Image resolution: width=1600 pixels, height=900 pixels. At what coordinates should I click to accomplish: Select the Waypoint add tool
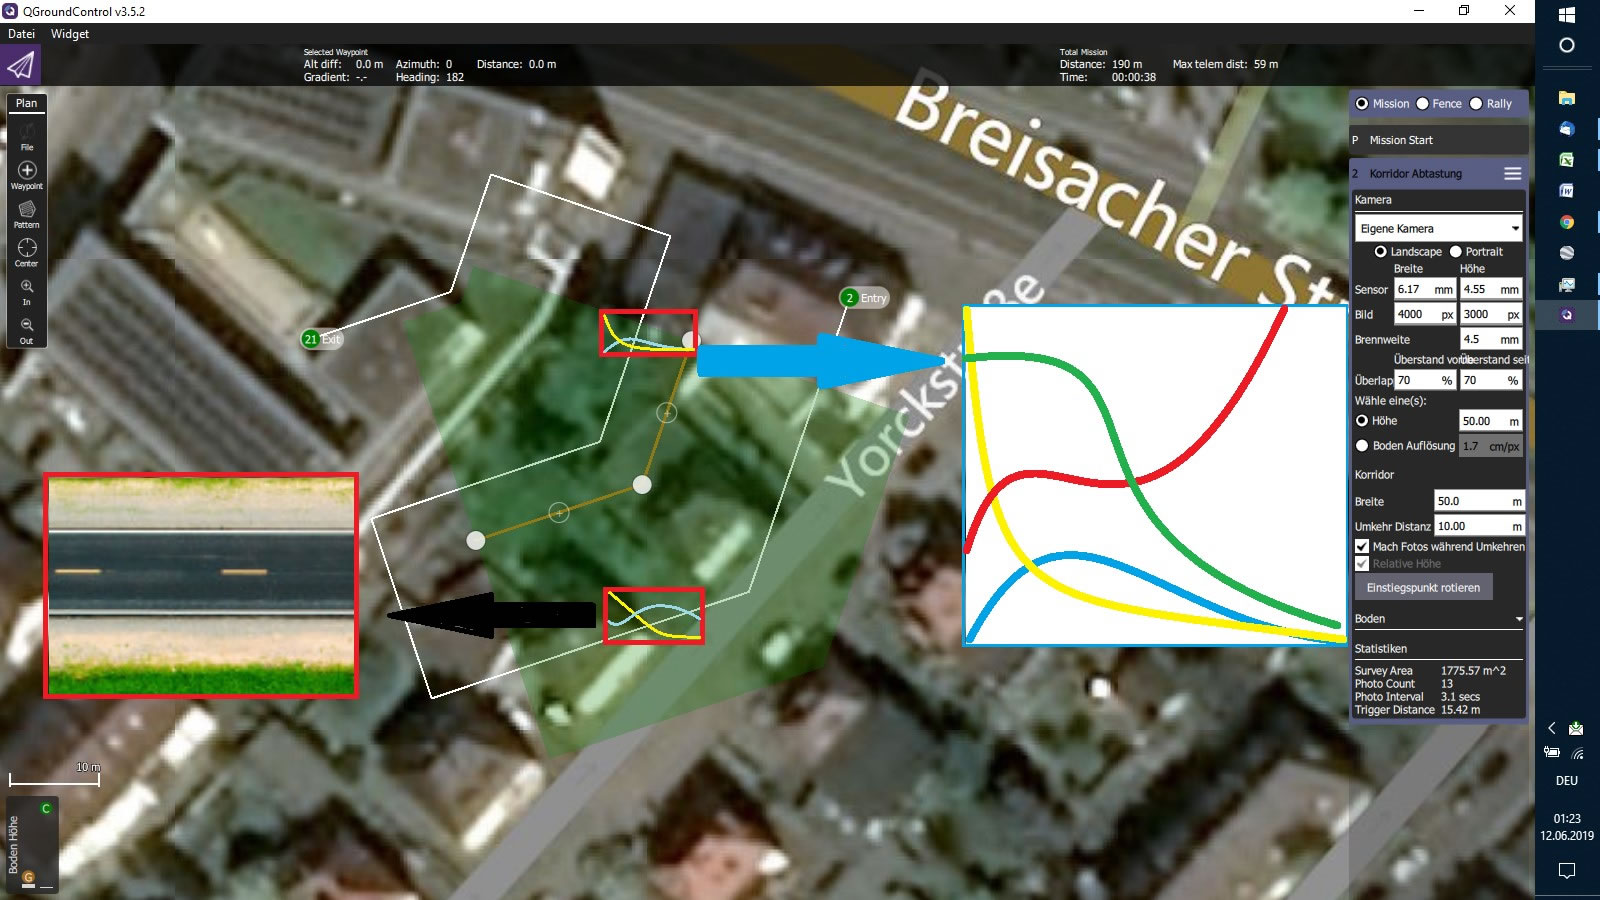27,173
